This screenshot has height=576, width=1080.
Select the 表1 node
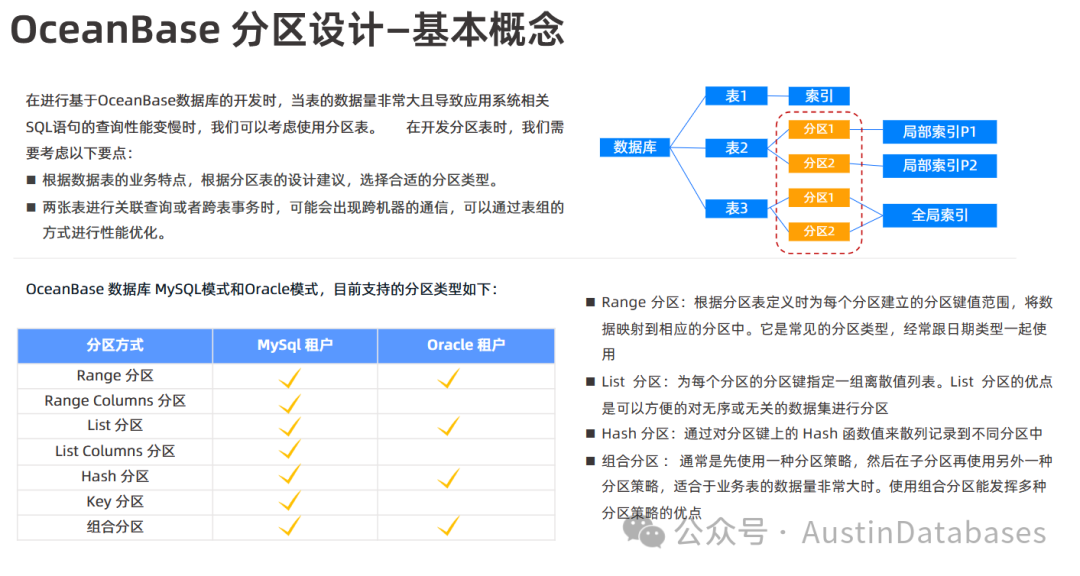[x=736, y=96]
